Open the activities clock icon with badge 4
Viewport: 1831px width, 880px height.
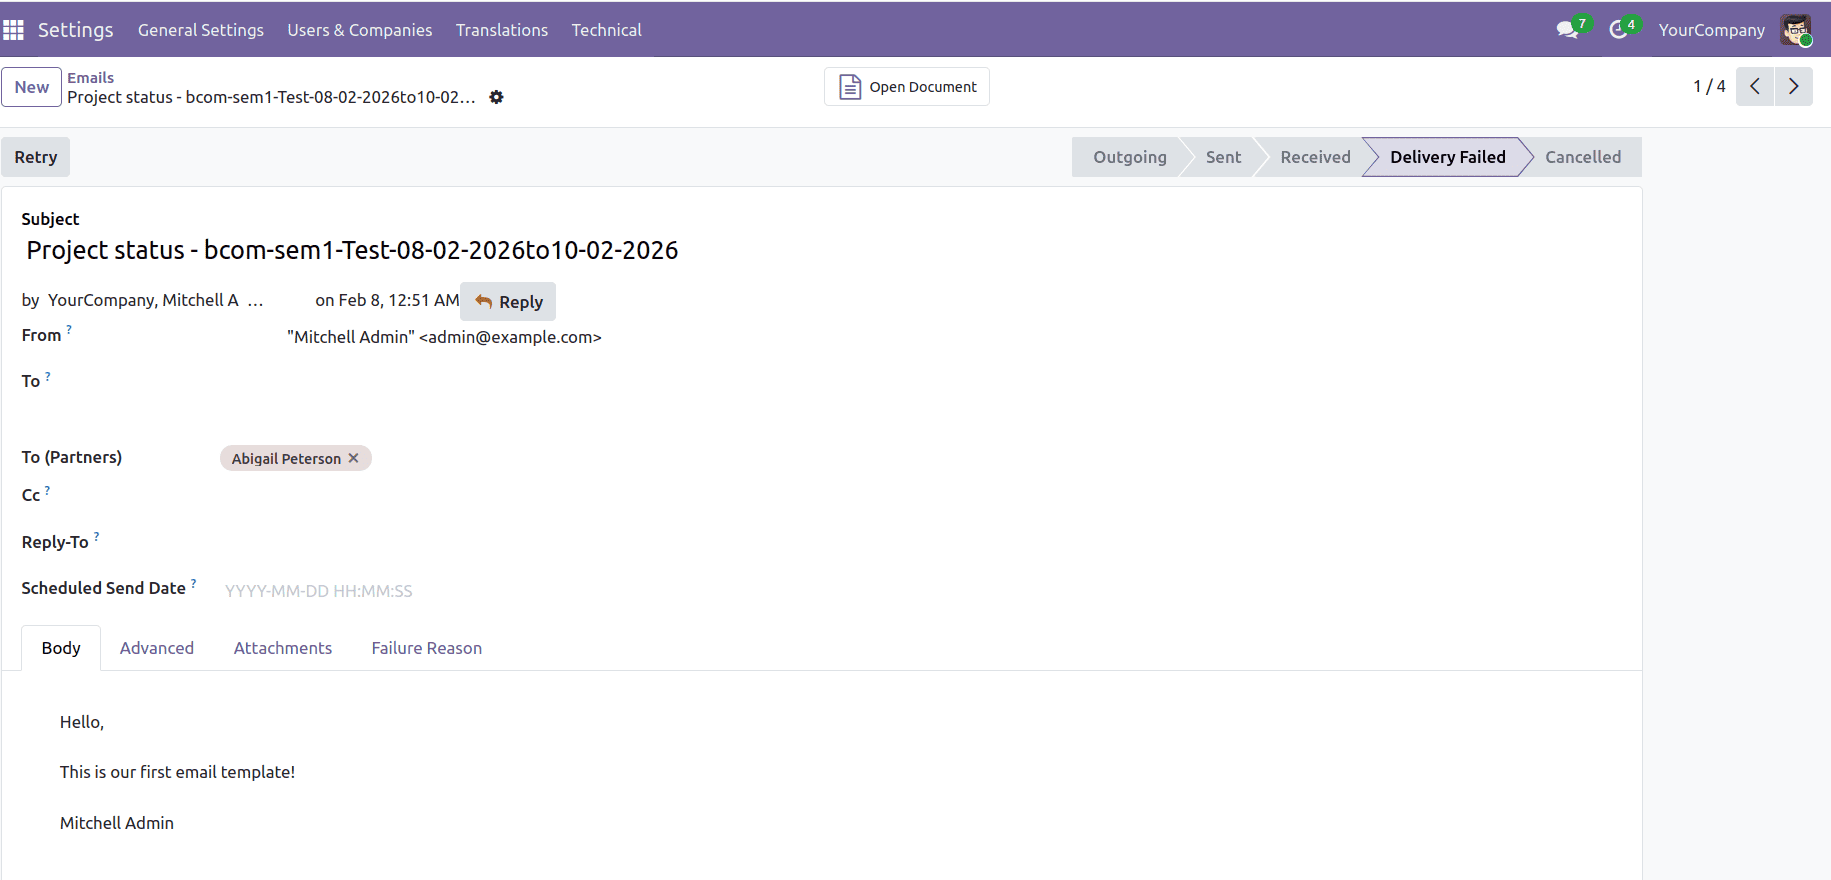pos(1619,30)
